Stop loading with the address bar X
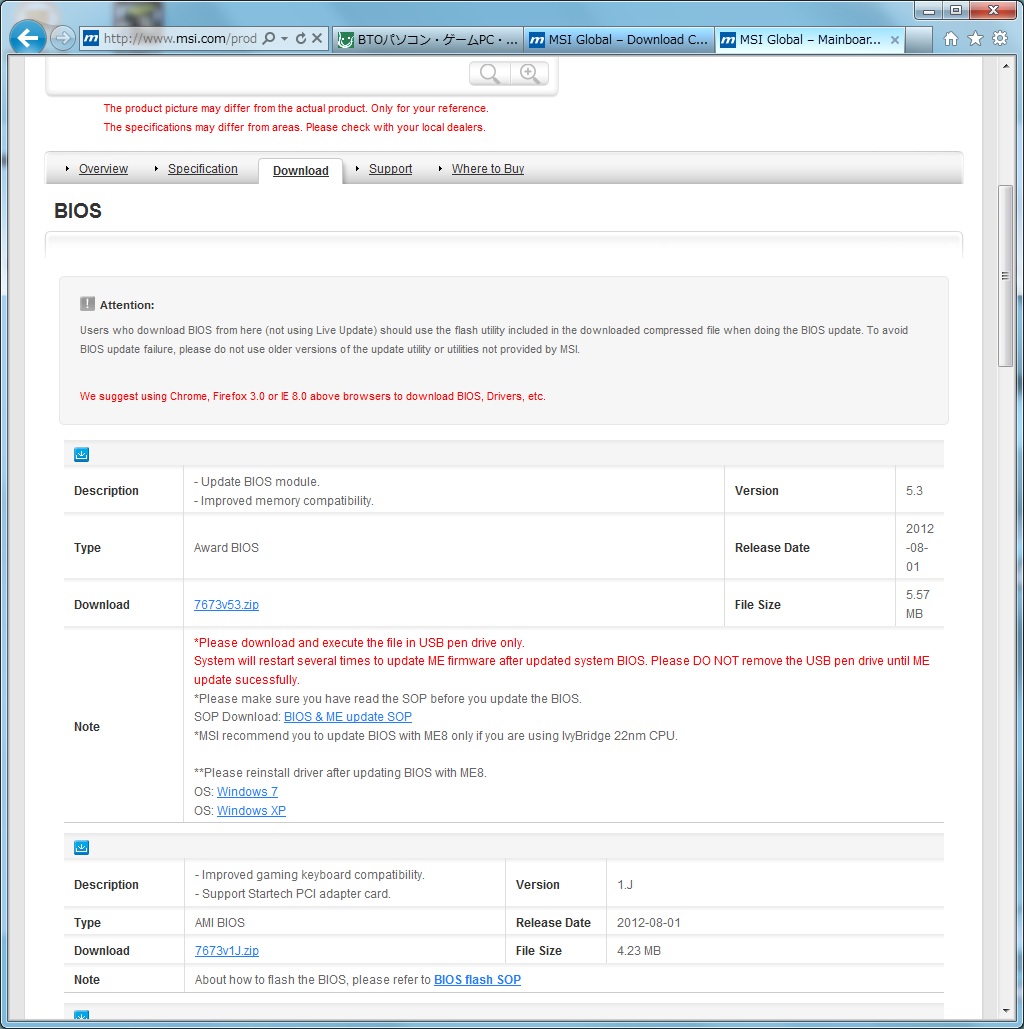The height and width of the screenshot is (1029, 1024). 316,39
